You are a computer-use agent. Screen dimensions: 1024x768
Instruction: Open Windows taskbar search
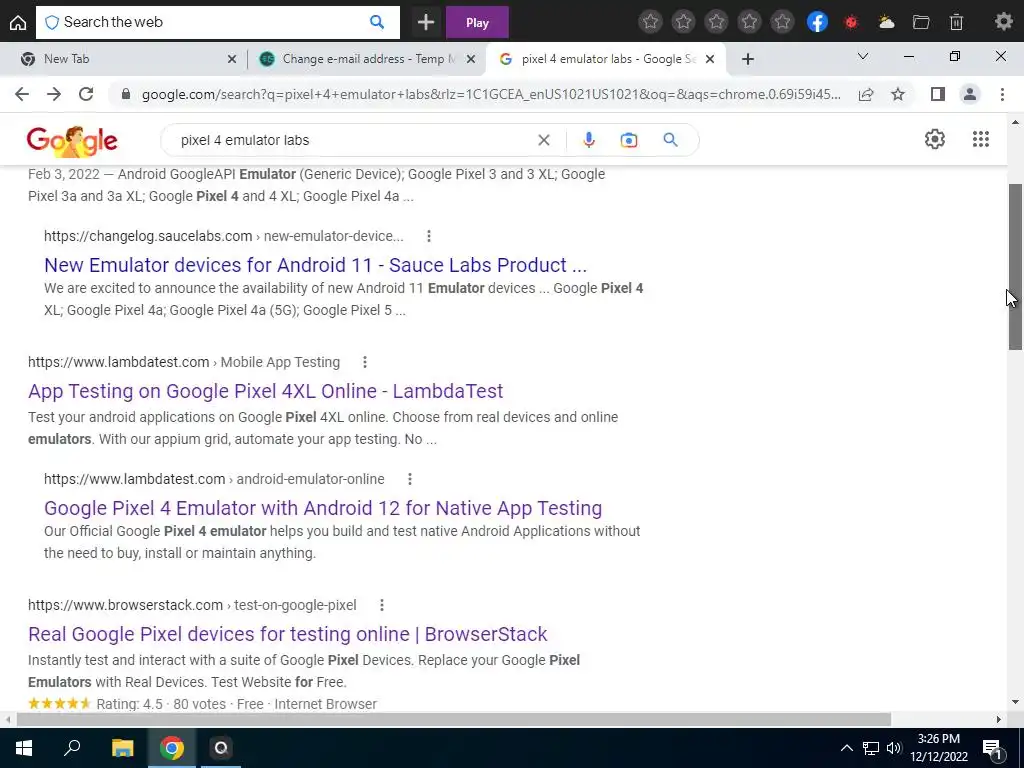72,748
